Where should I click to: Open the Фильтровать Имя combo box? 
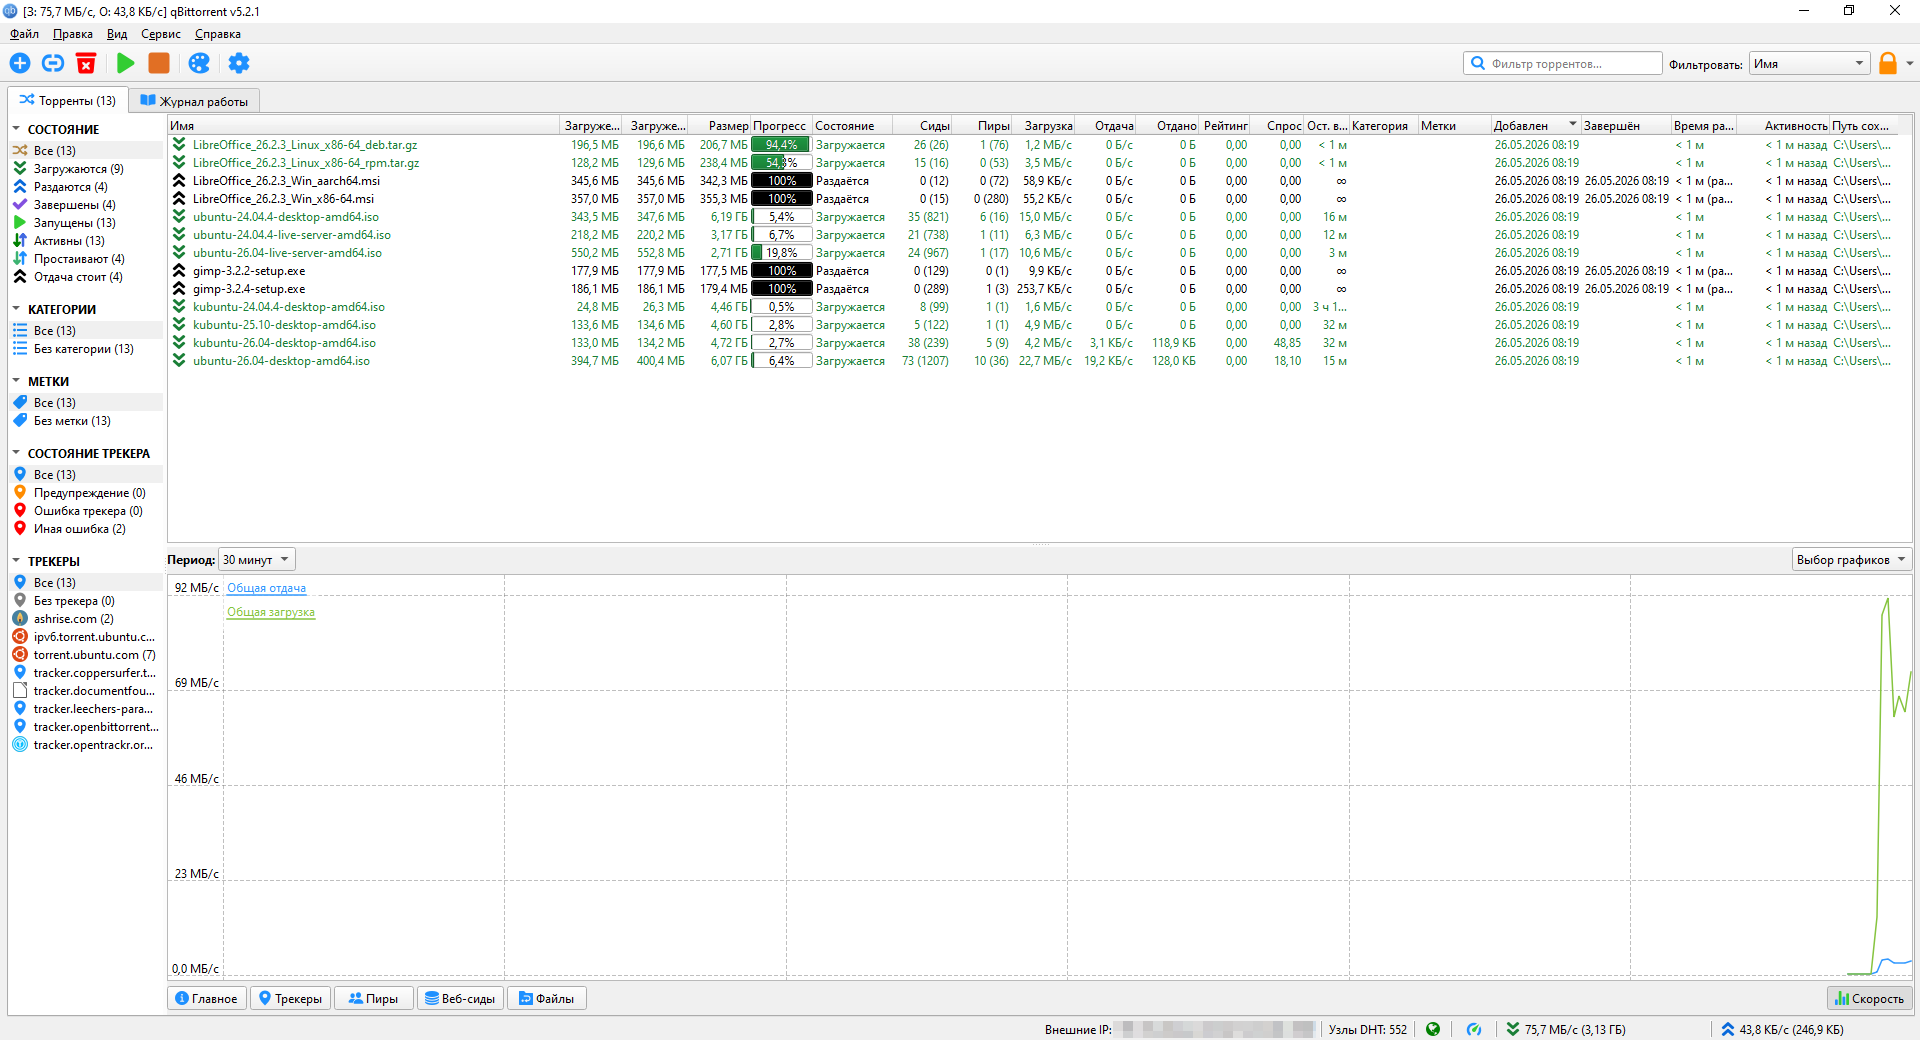click(1809, 64)
